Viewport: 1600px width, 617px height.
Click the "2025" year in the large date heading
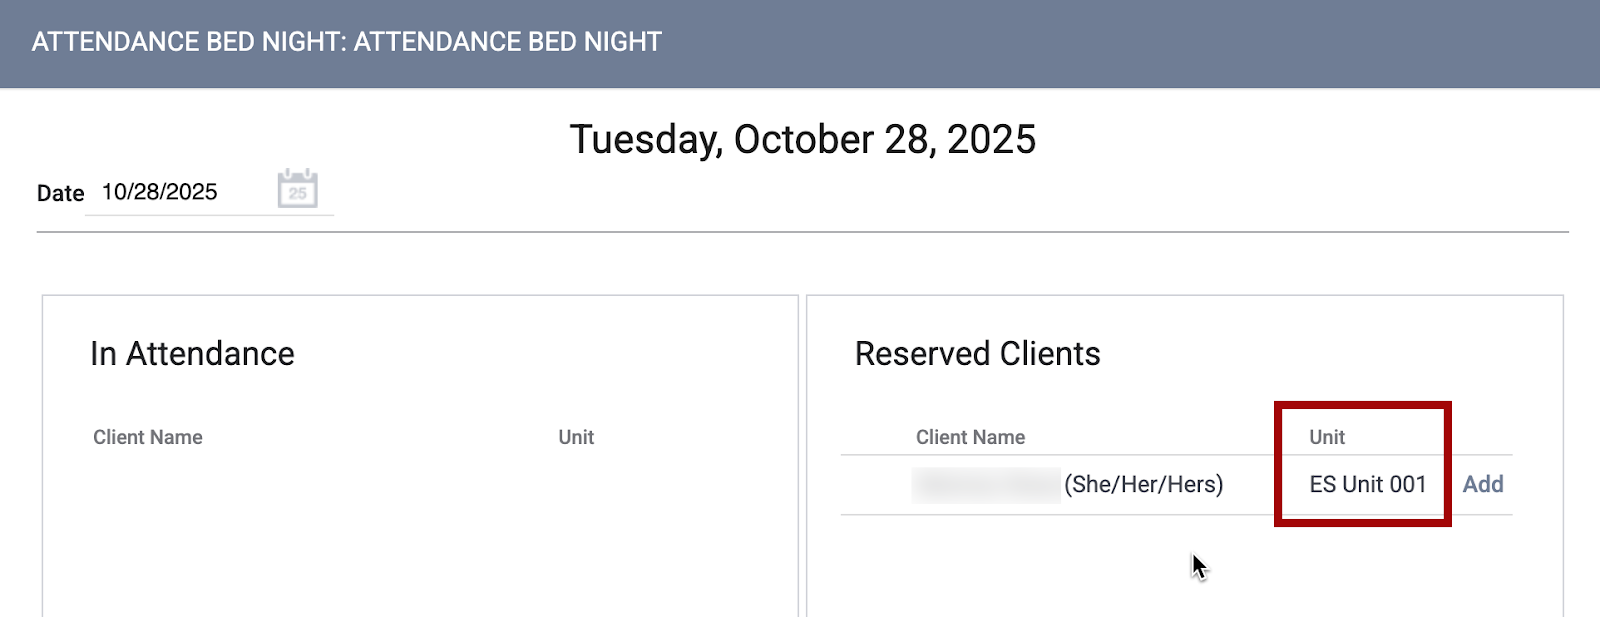(991, 140)
